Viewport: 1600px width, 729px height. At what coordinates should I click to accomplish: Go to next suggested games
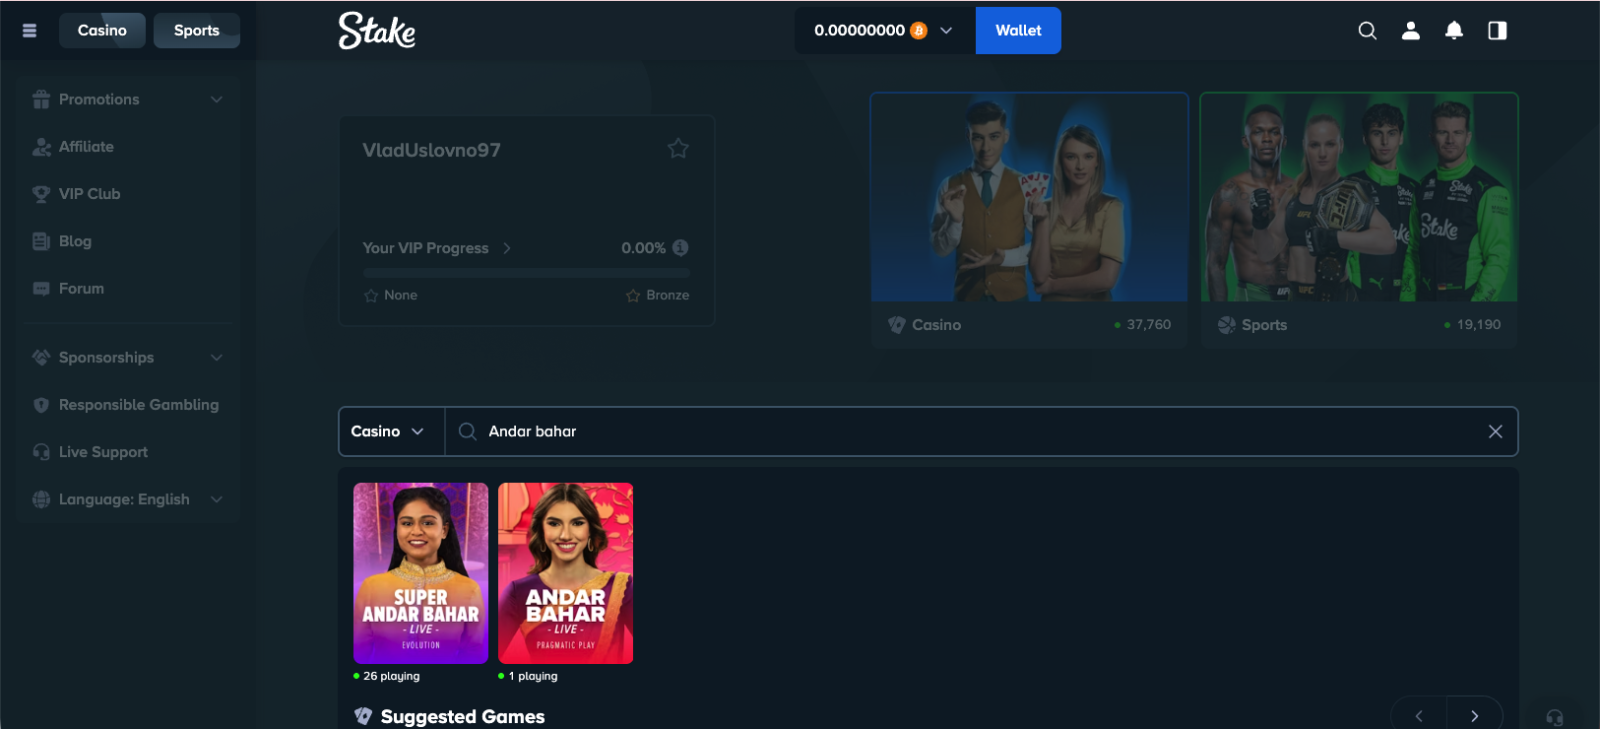[x=1474, y=716]
